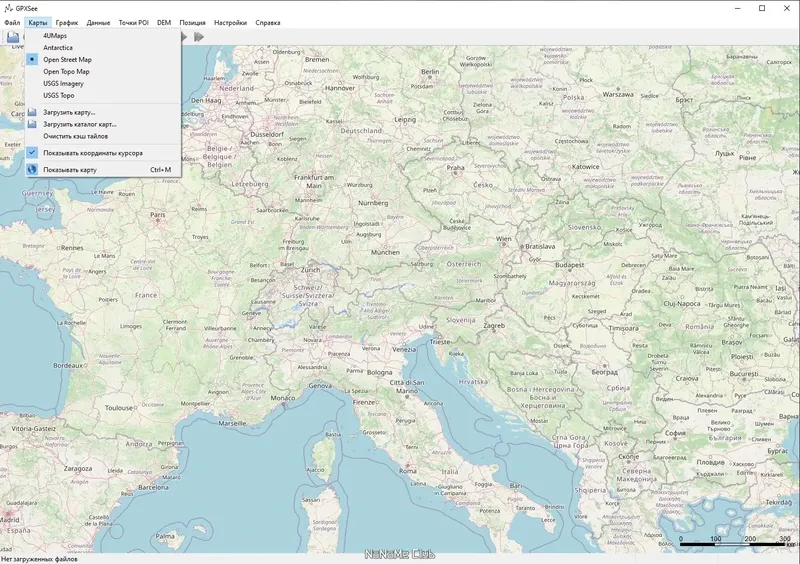Expand the Настройки menu
Viewport: 800px width, 564px height.
coord(230,22)
